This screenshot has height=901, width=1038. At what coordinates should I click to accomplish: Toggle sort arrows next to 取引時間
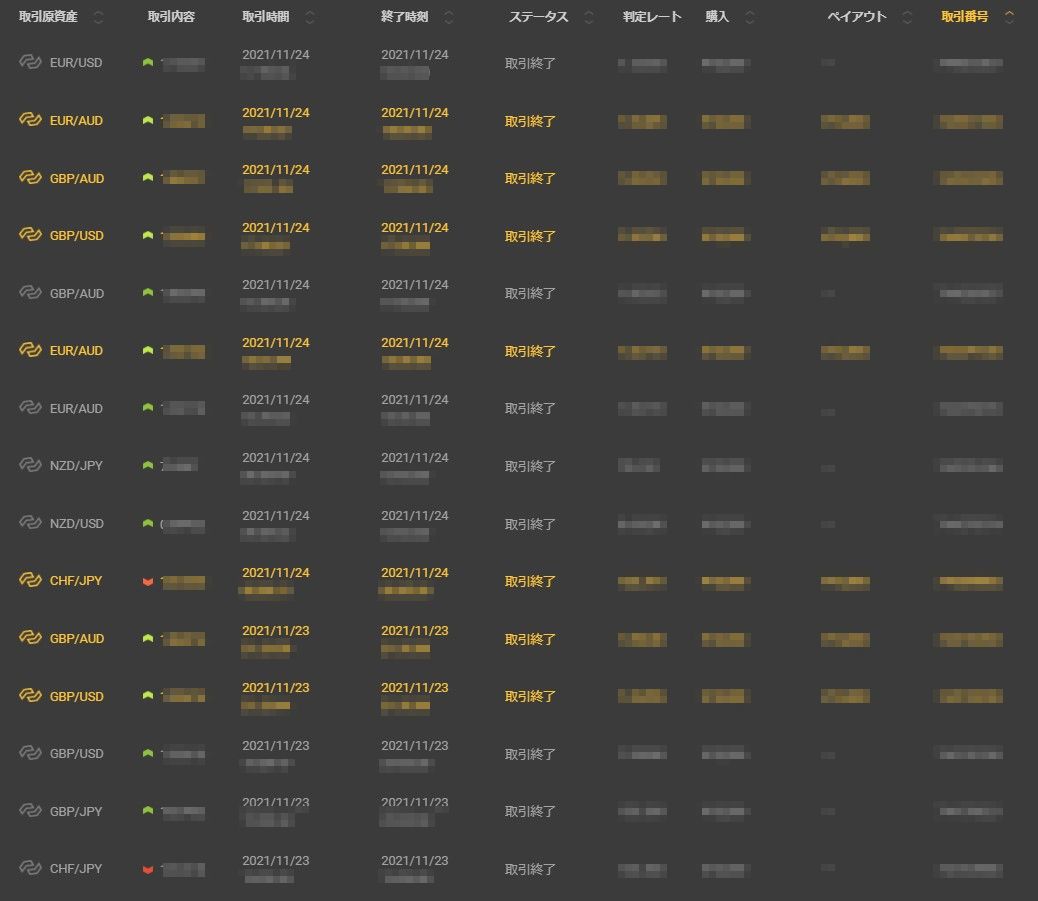[310, 18]
